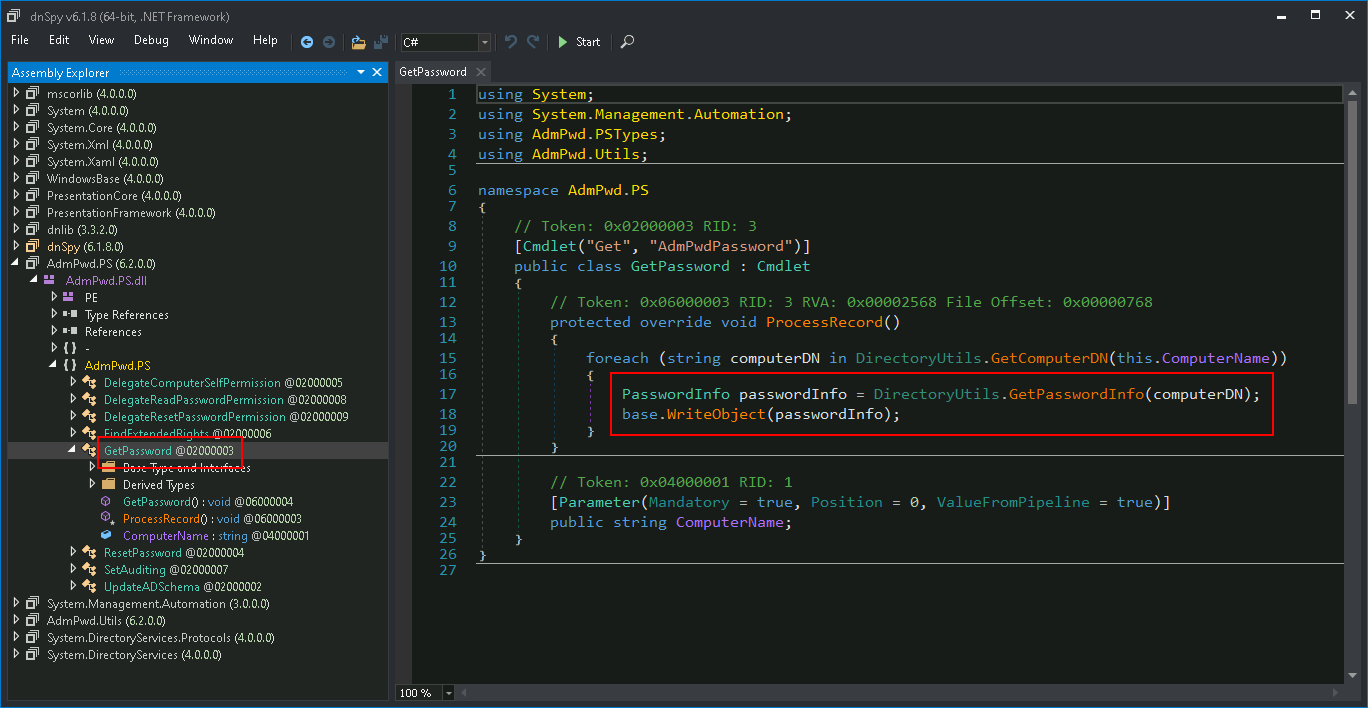Collapse the AdmPwd.PS namespace node

(54, 365)
